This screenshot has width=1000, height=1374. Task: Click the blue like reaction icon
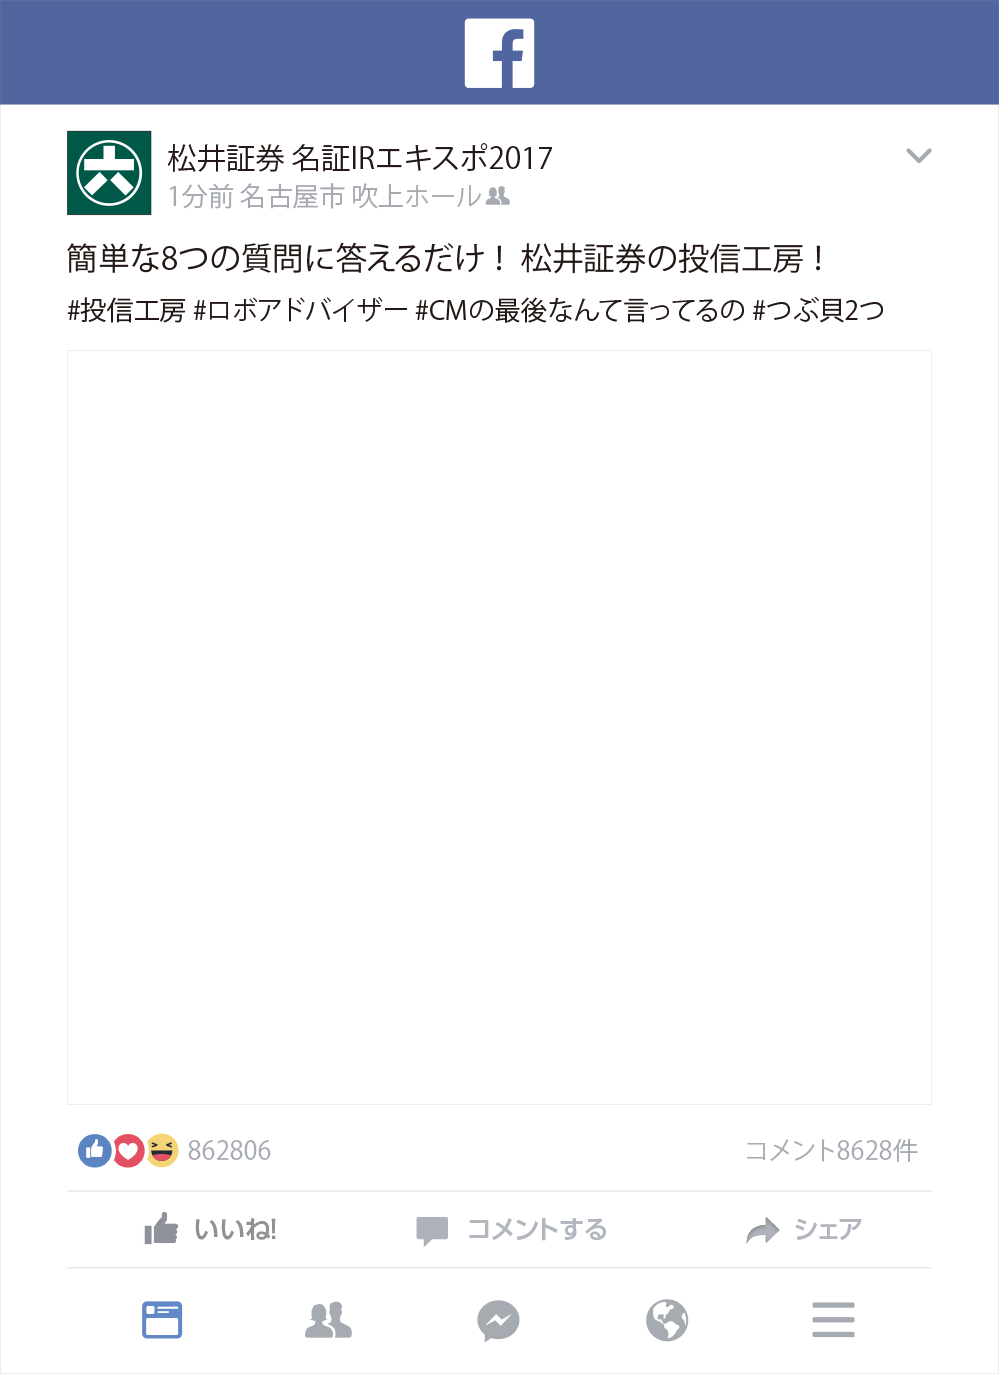coord(94,1151)
